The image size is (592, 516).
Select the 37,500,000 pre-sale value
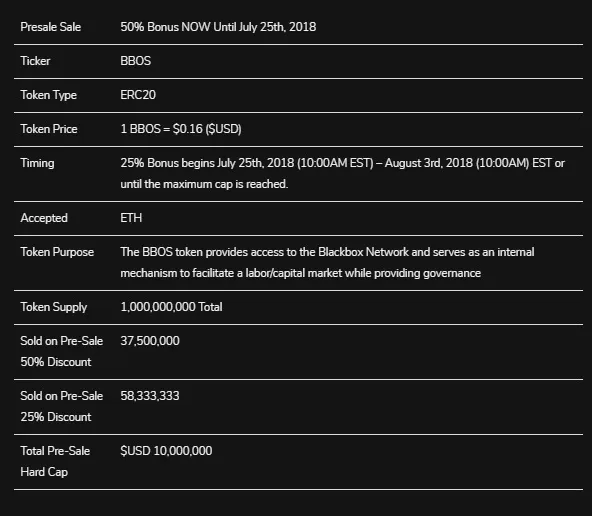click(150, 341)
